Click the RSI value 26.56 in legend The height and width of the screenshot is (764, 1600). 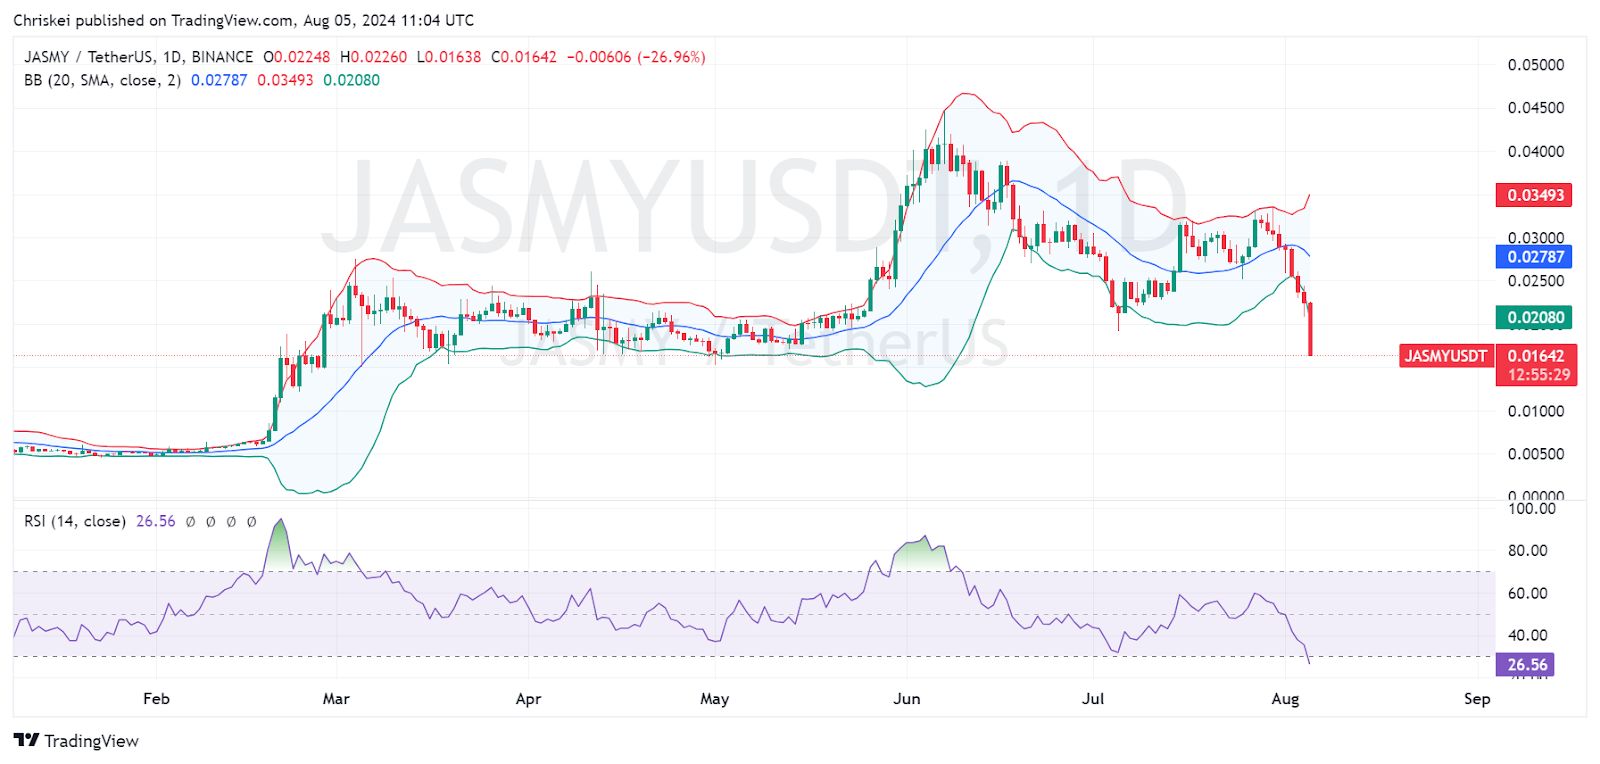155,521
